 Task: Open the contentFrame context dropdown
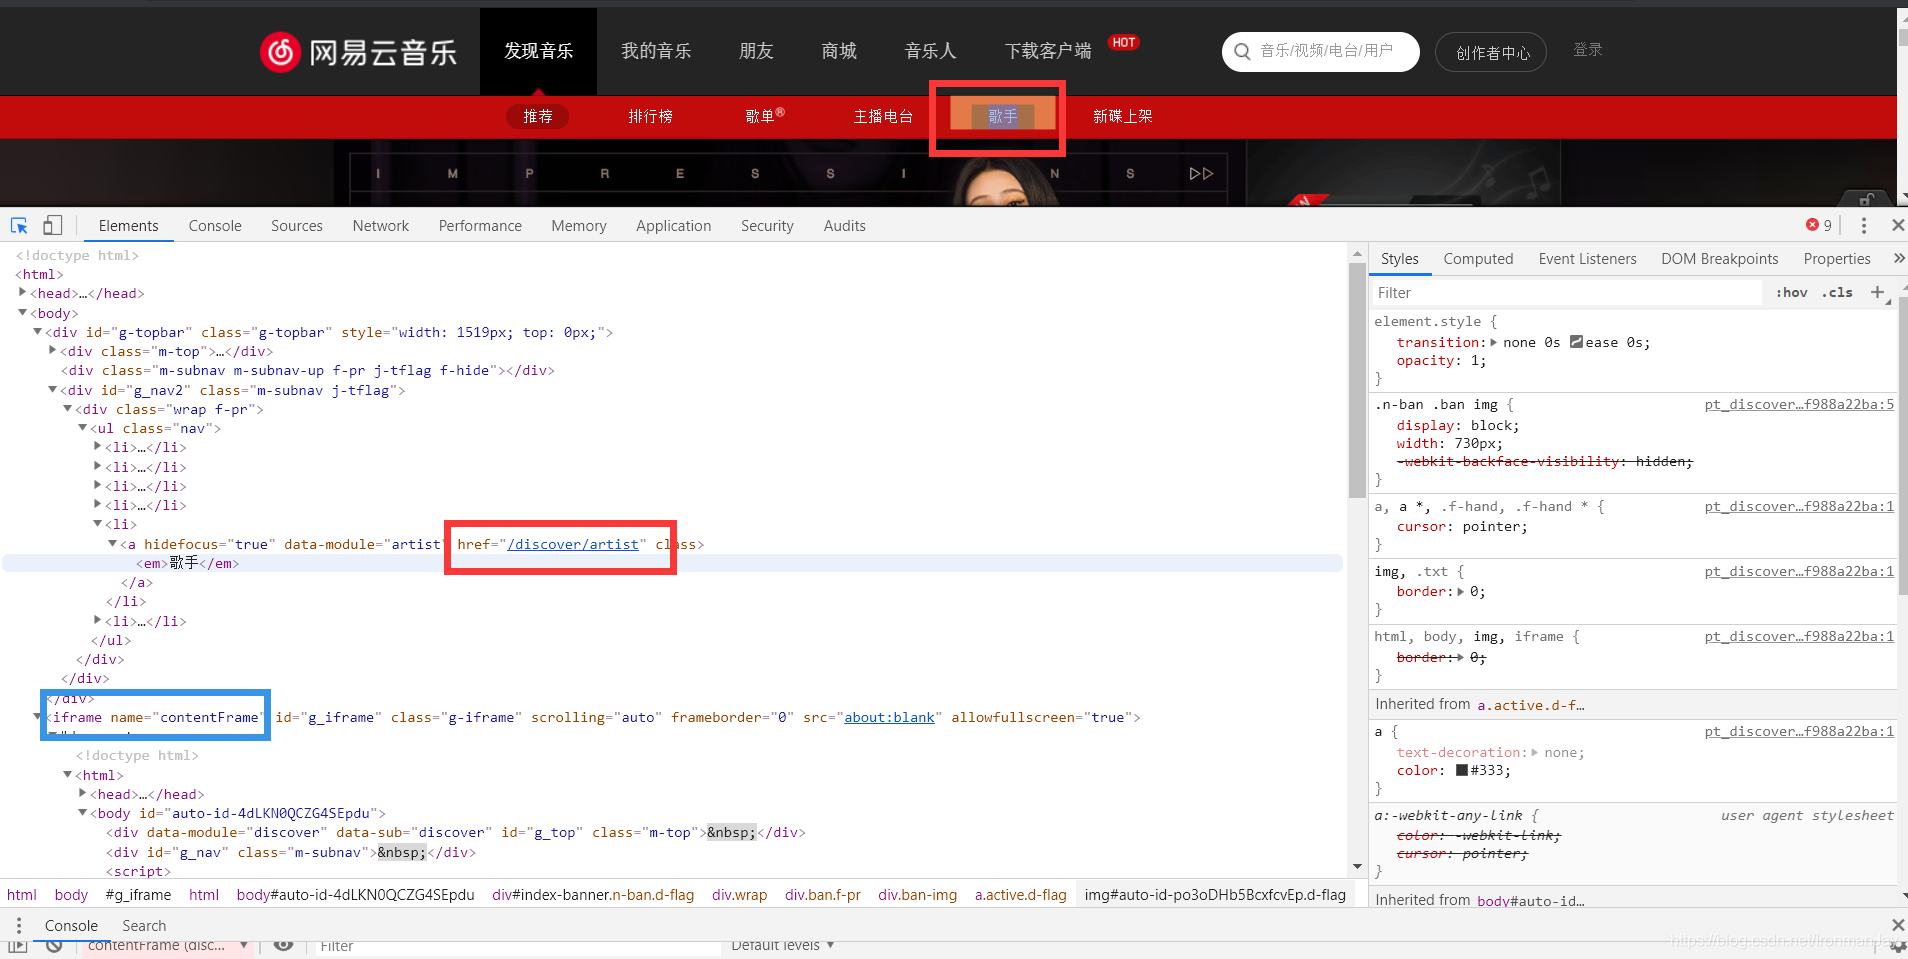click(167, 946)
